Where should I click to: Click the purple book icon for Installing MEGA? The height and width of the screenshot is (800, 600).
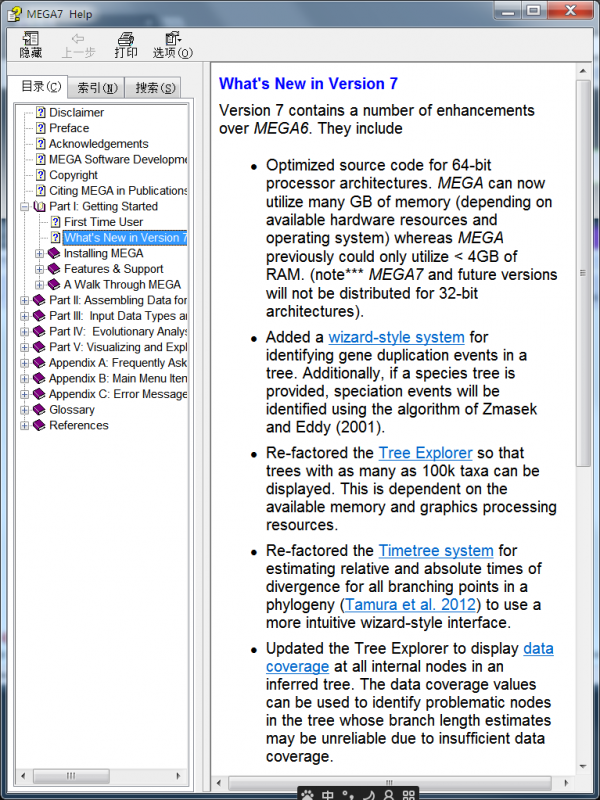(x=54, y=253)
